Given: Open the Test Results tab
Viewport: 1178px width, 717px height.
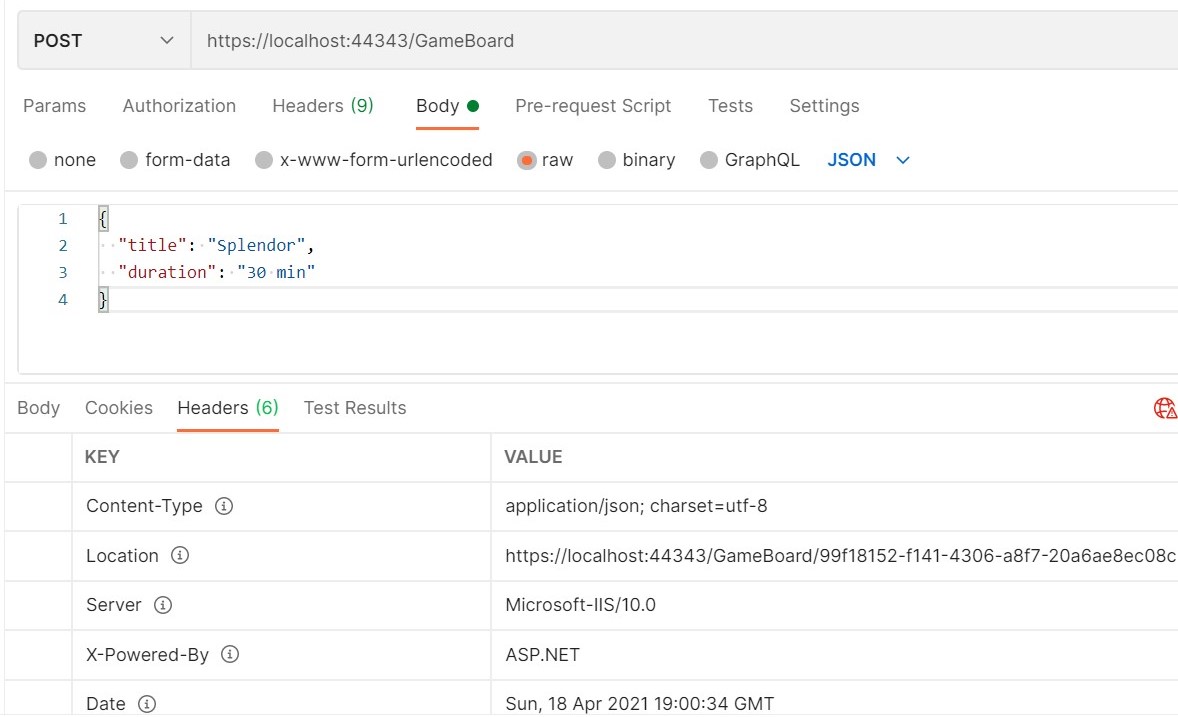Looking at the screenshot, I should pyautogui.click(x=355, y=408).
